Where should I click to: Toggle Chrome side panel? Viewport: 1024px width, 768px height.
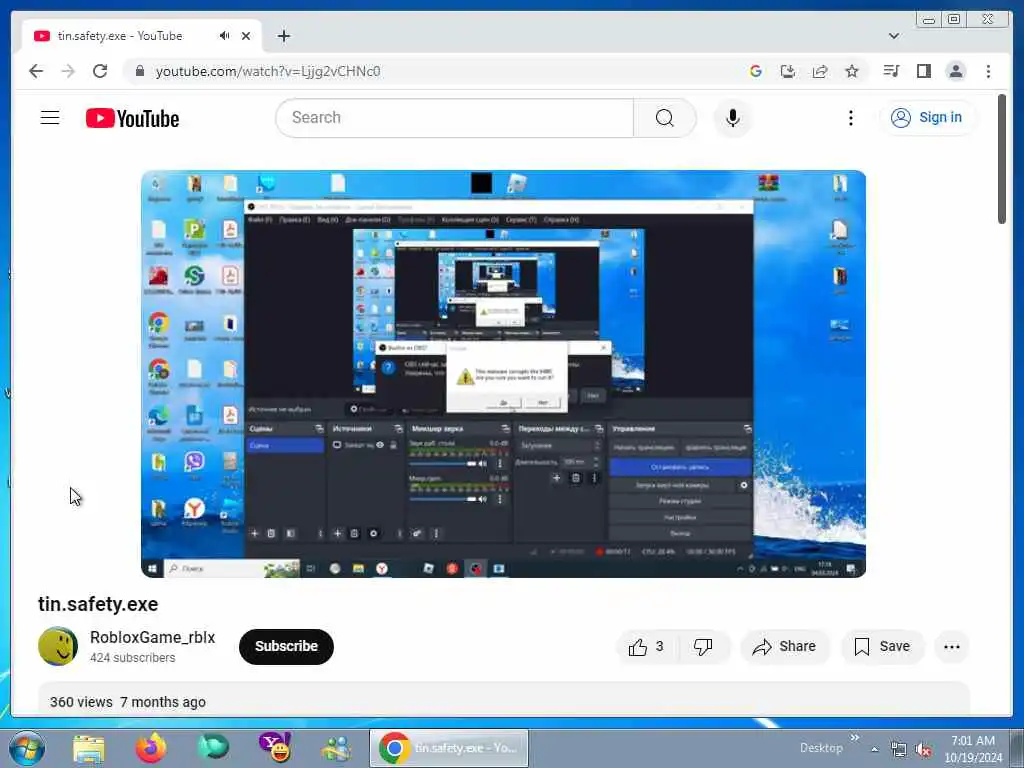coord(923,71)
